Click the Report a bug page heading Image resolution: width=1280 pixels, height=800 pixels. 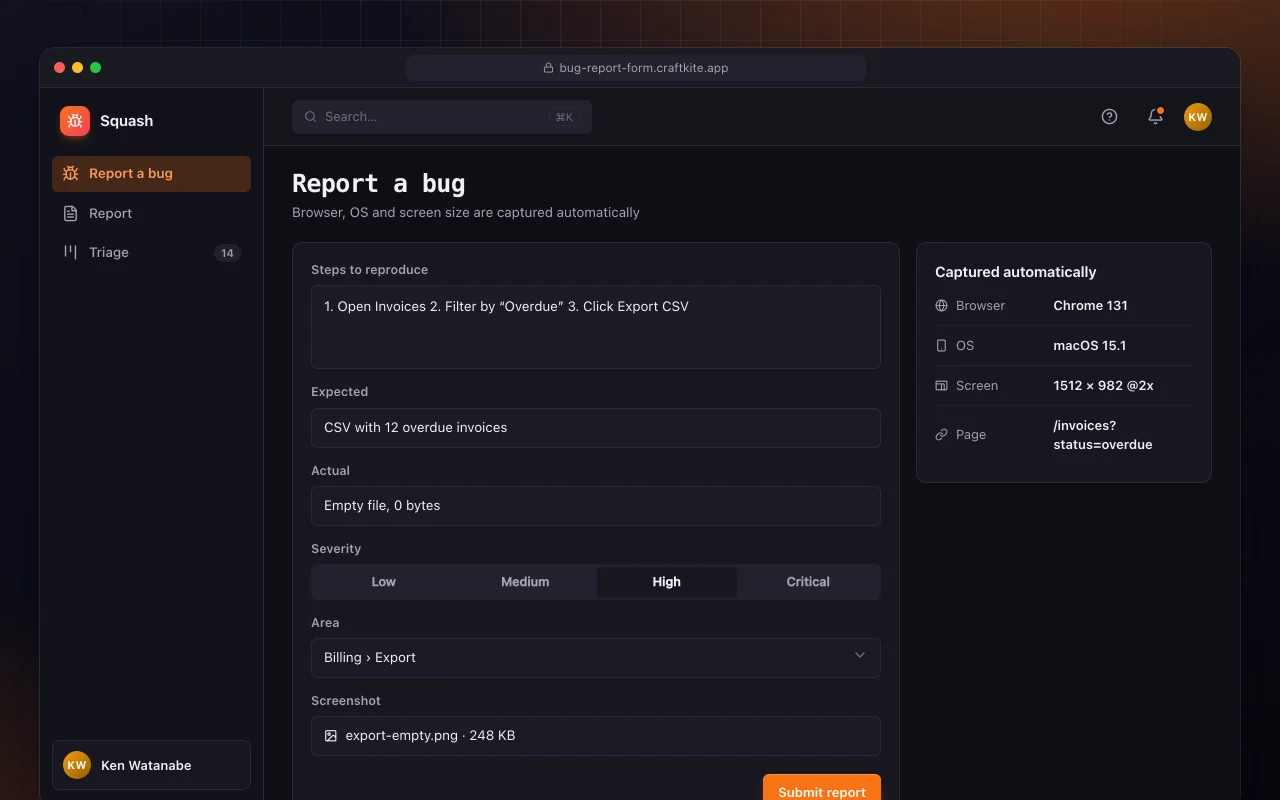point(378,184)
